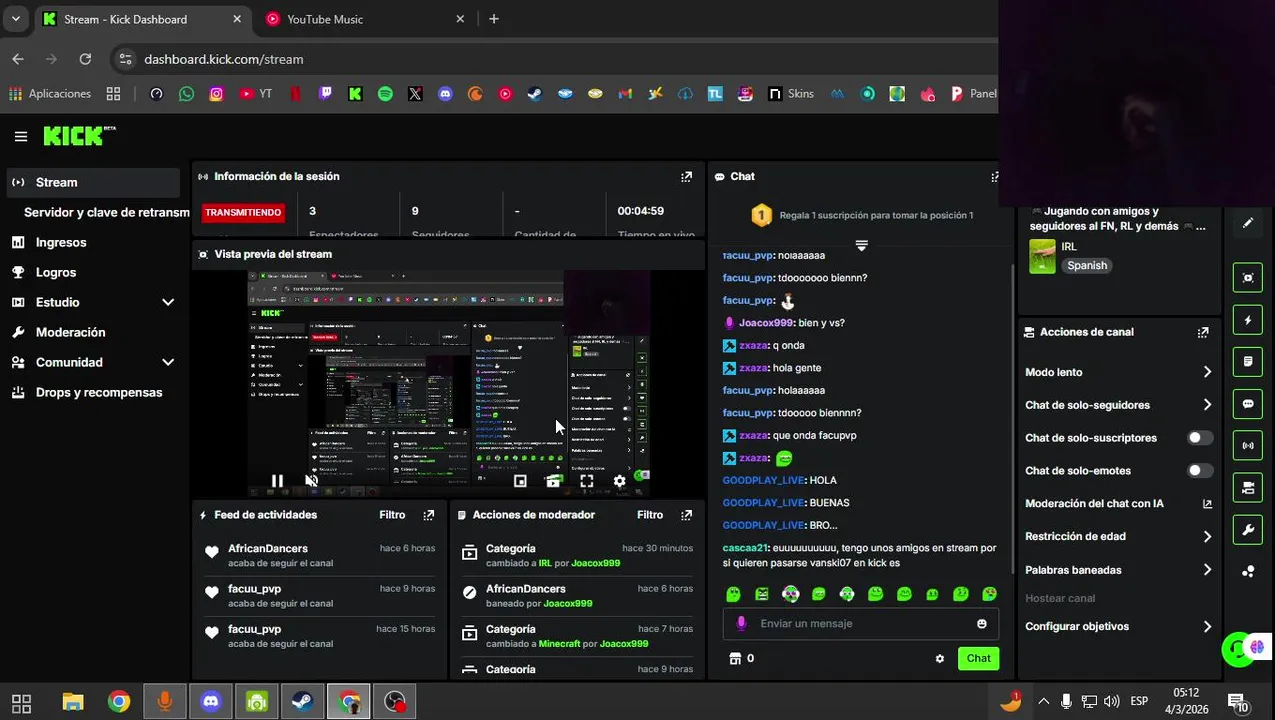
Task: Click the broadcast signal widget in right strip
Action: [x=1248, y=446]
